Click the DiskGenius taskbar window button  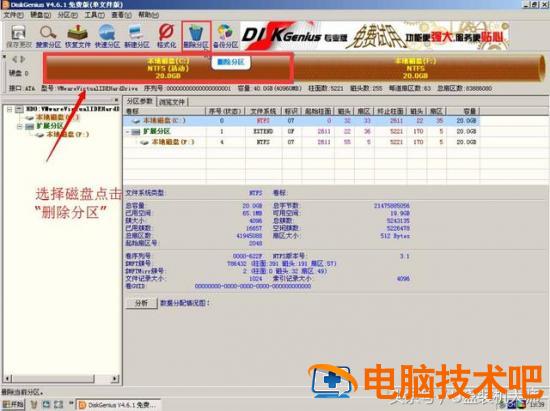click(119, 405)
